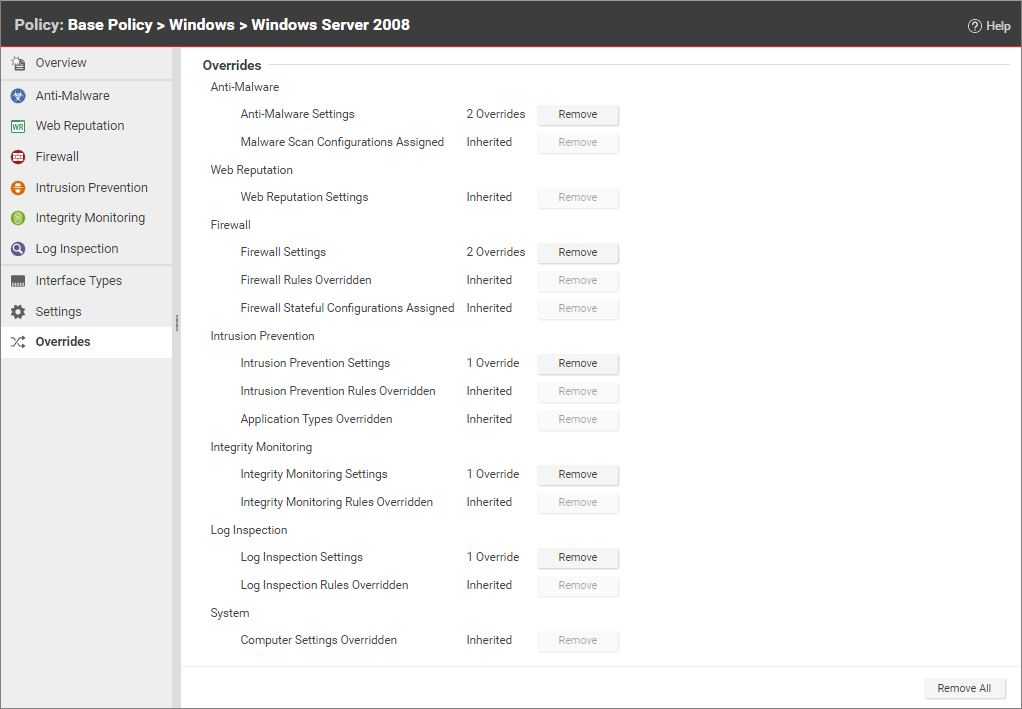This screenshot has width=1022, height=709.
Task: Remove Anti-Malware Settings overrides
Action: tap(578, 115)
